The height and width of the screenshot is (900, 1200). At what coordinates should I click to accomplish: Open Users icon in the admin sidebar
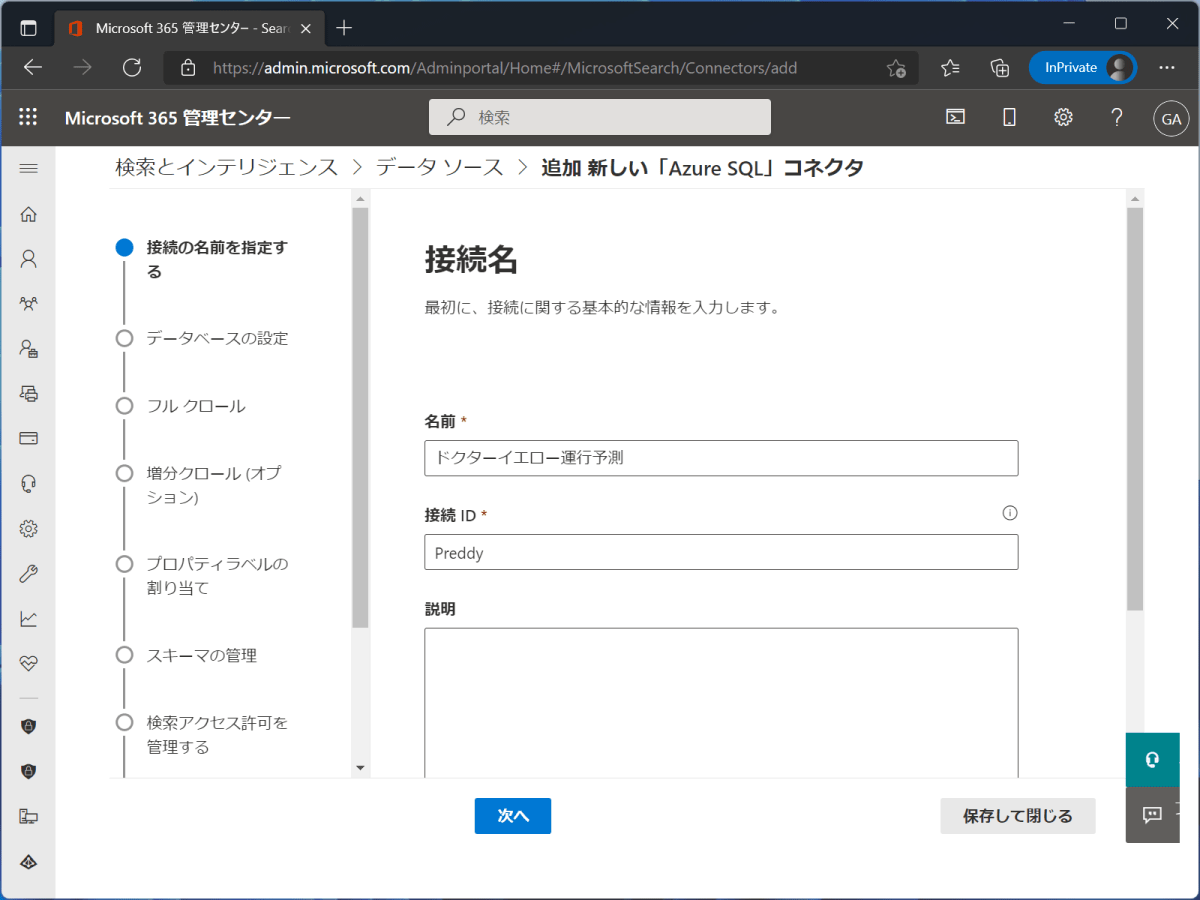pos(28,259)
